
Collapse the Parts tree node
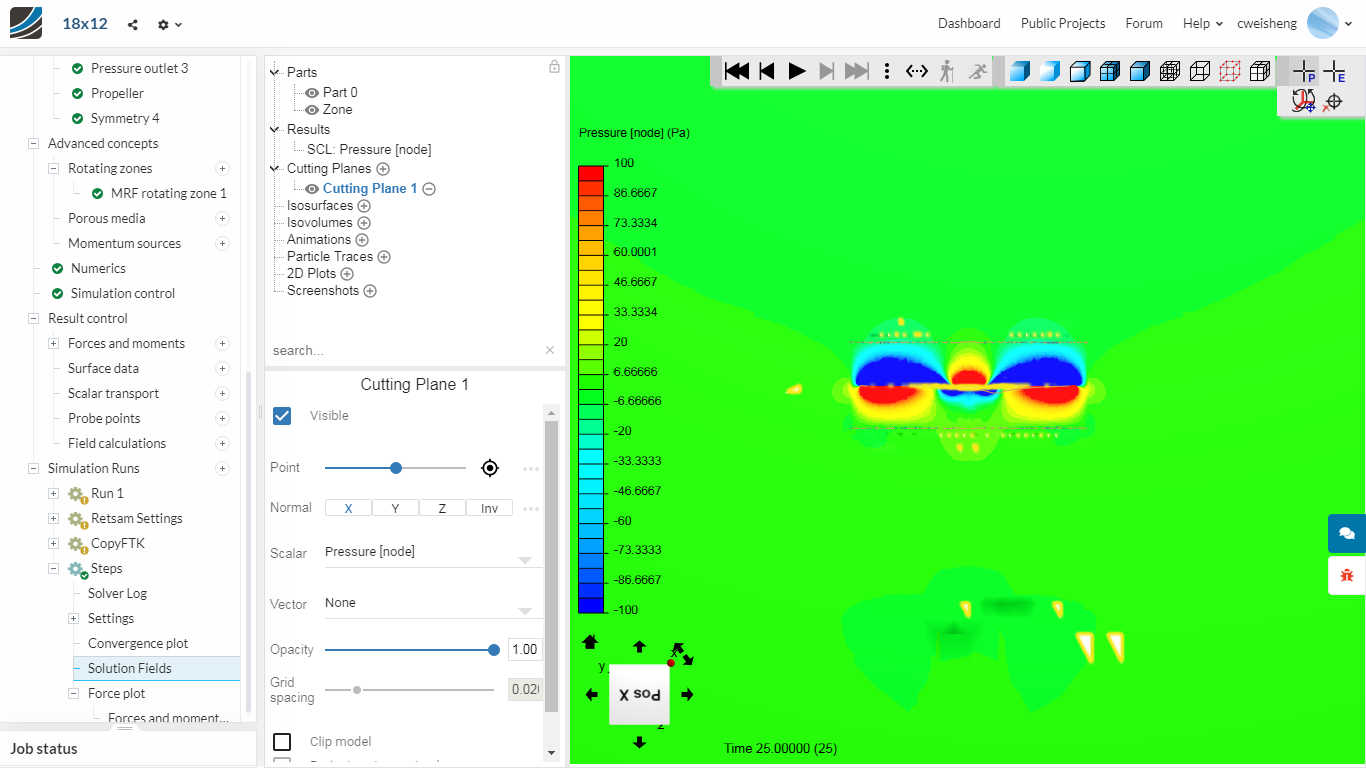(x=275, y=73)
